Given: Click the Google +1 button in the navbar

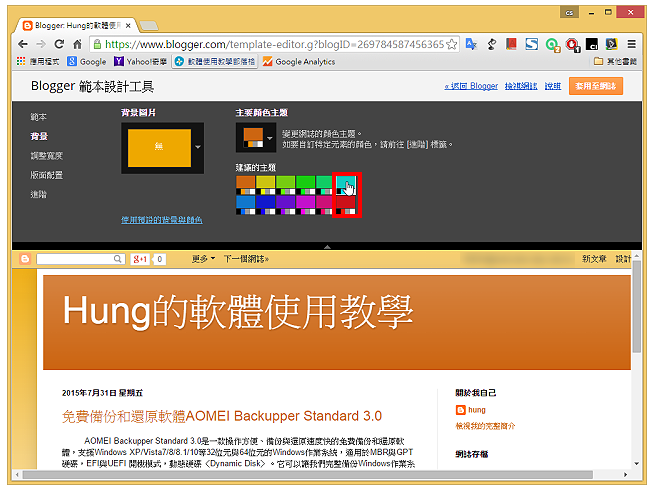Looking at the screenshot, I should pyautogui.click(x=140, y=259).
